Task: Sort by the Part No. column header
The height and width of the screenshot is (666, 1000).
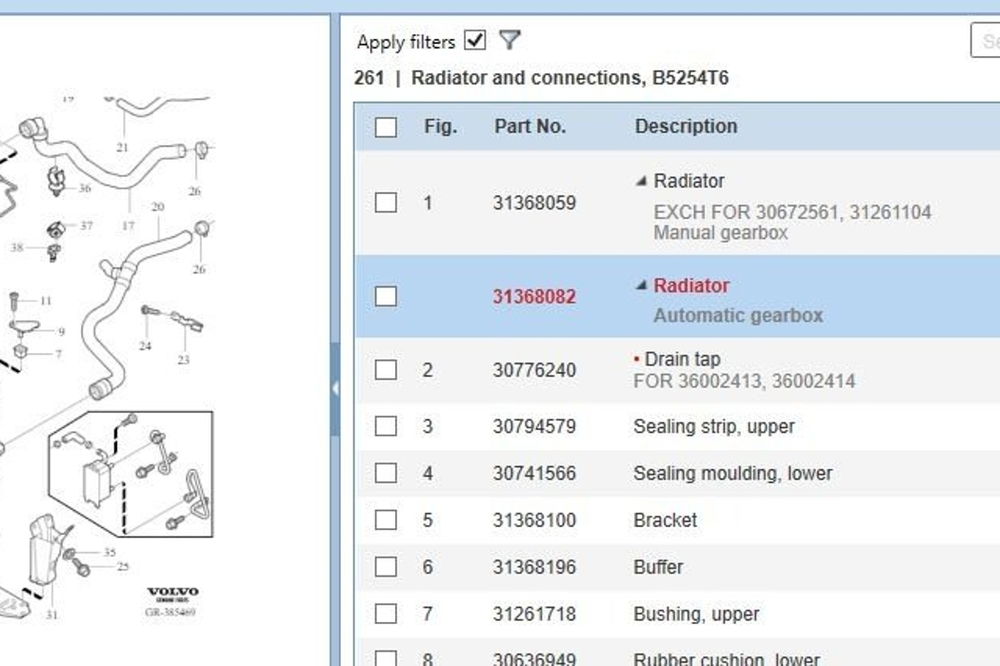Action: pyautogui.click(x=529, y=127)
